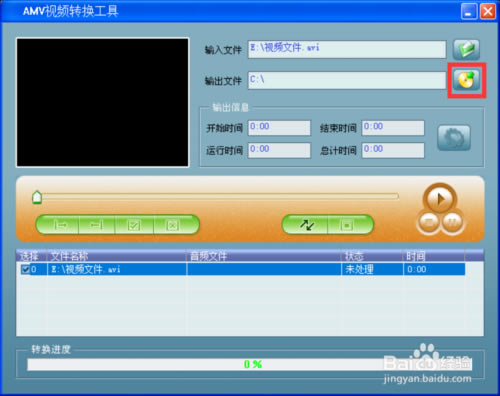Click the 状态 column header
The width and height of the screenshot is (500, 396).
coord(372,256)
